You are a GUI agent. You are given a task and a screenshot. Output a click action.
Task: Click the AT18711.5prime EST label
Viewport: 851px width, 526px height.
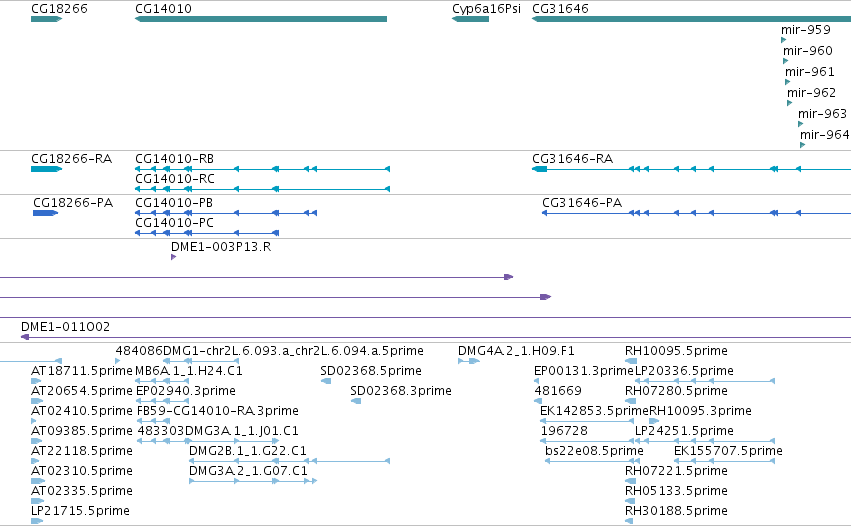[x=82, y=371]
